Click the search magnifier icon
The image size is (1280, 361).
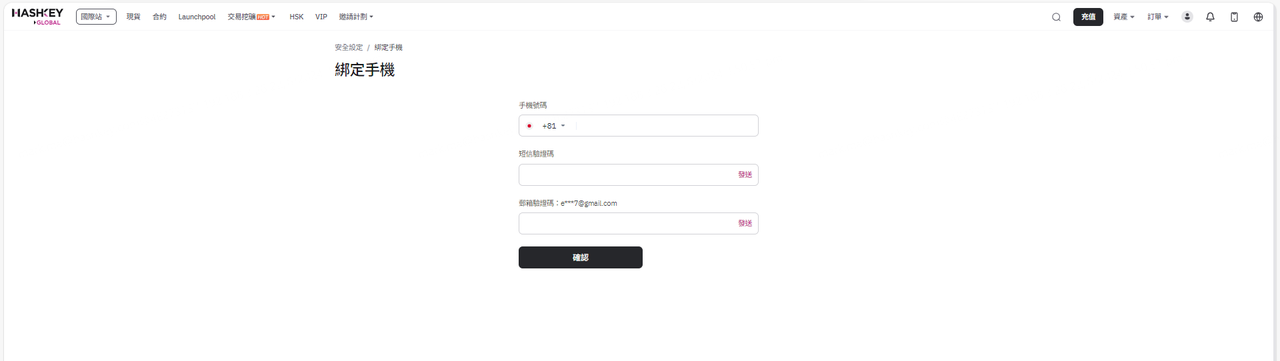[x=1056, y=17]
